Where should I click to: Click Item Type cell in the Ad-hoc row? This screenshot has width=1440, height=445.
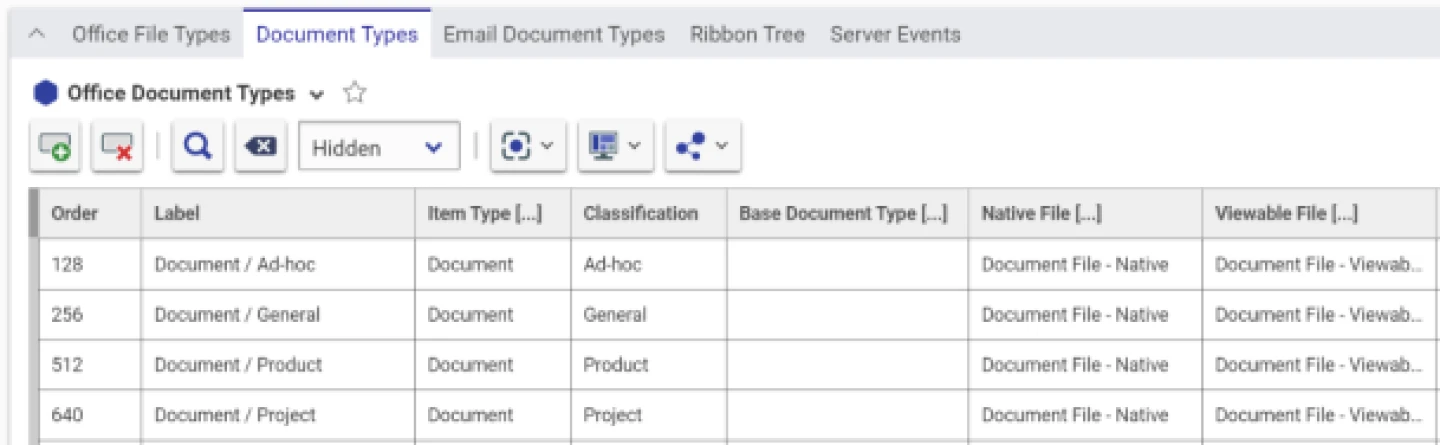point(493,265)
